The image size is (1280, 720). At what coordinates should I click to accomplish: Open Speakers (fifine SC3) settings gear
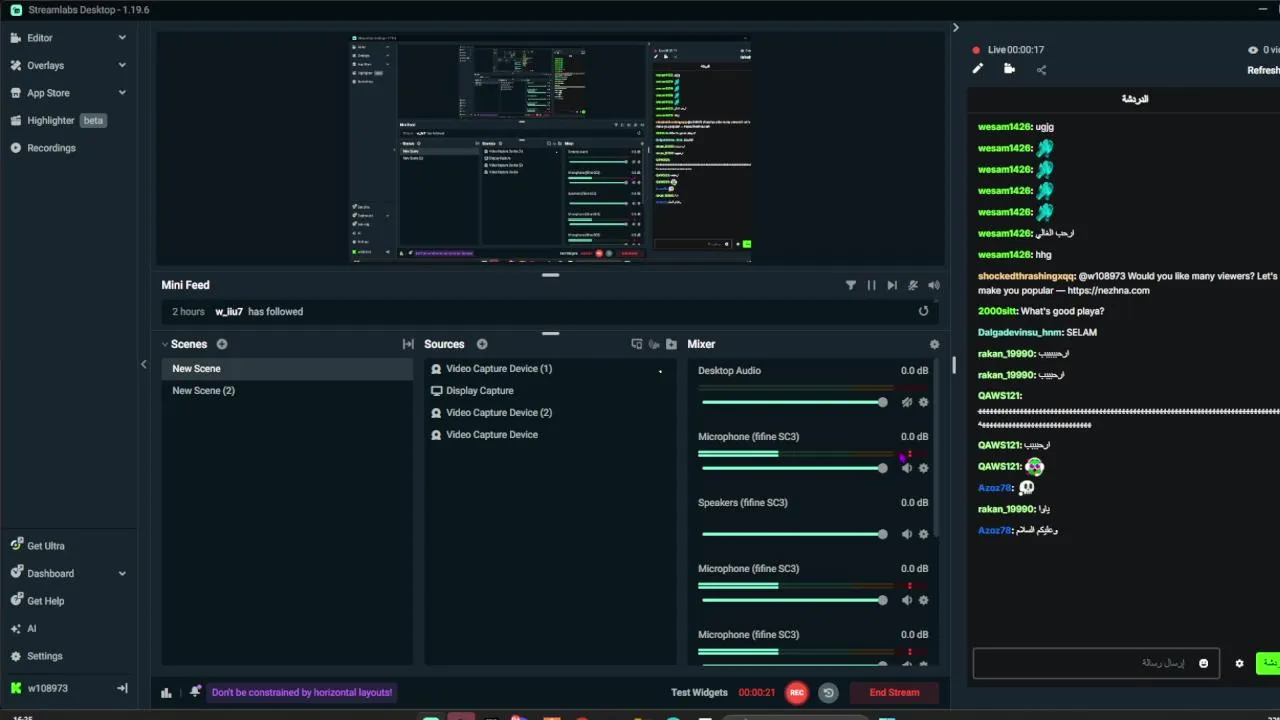coord(923,534)
